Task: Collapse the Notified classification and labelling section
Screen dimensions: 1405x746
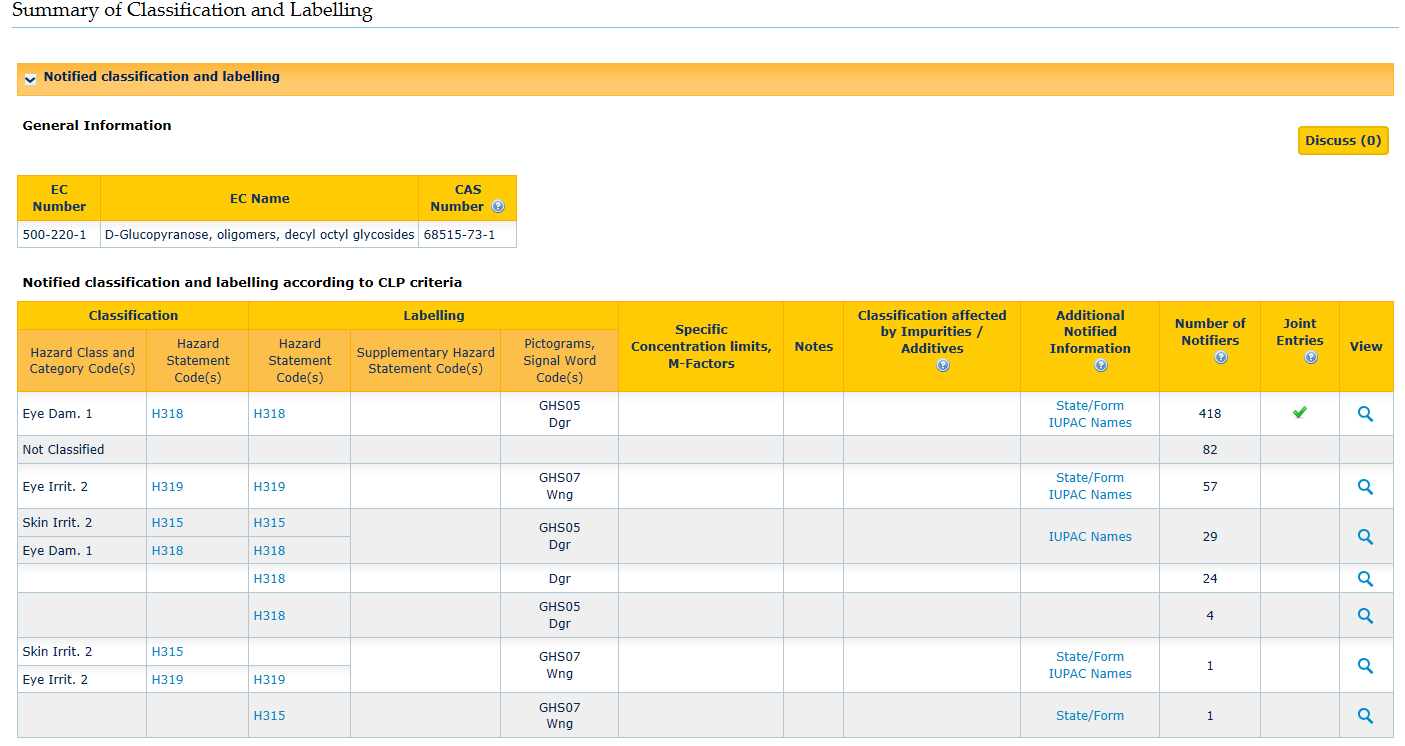Action: (x=31, y=78)
